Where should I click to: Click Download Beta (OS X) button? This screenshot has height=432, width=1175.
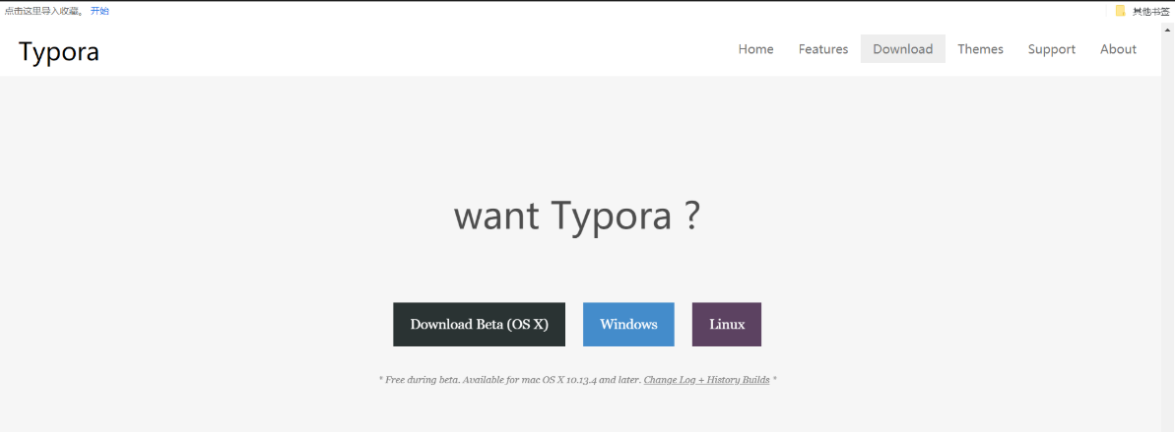pos(479,325)
